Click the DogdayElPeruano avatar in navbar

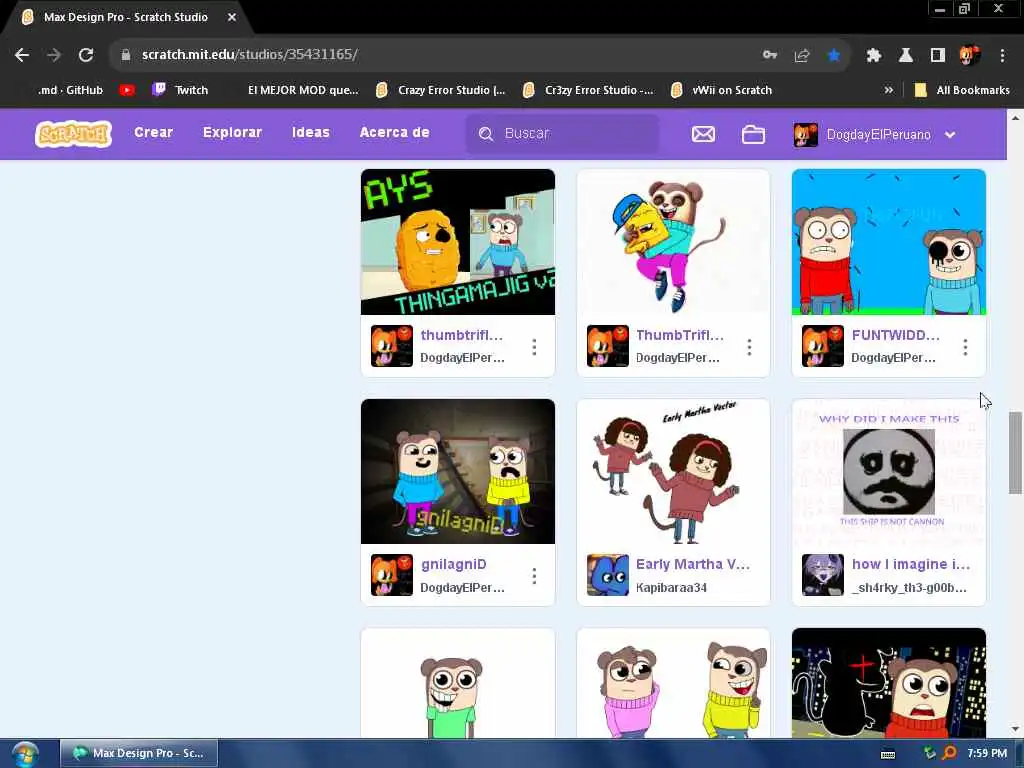pos(805,135)
